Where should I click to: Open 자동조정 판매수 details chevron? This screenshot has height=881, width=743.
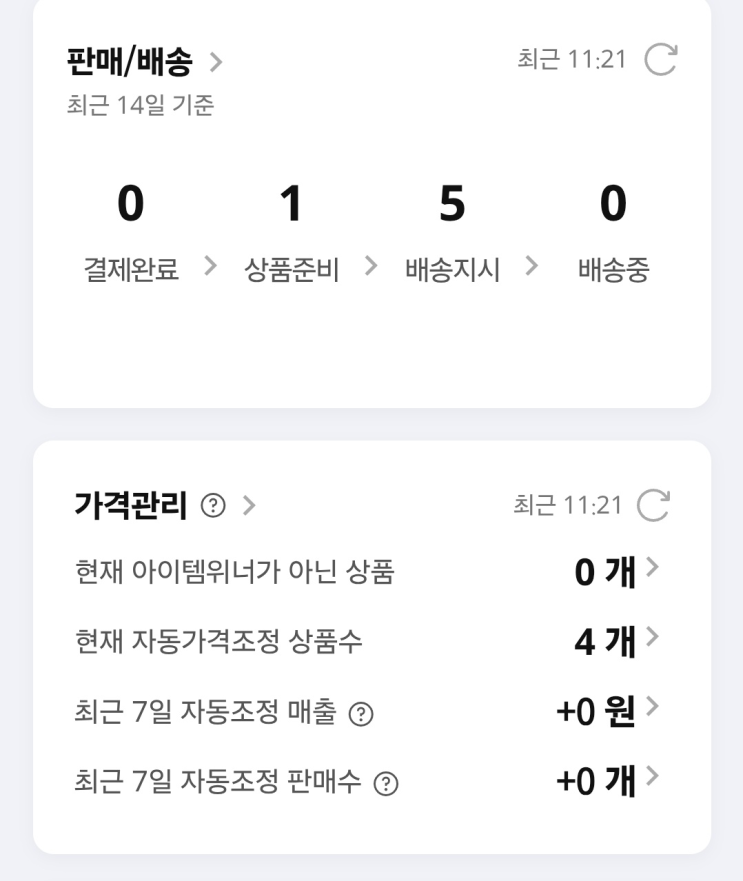click(x=653, y=777)
